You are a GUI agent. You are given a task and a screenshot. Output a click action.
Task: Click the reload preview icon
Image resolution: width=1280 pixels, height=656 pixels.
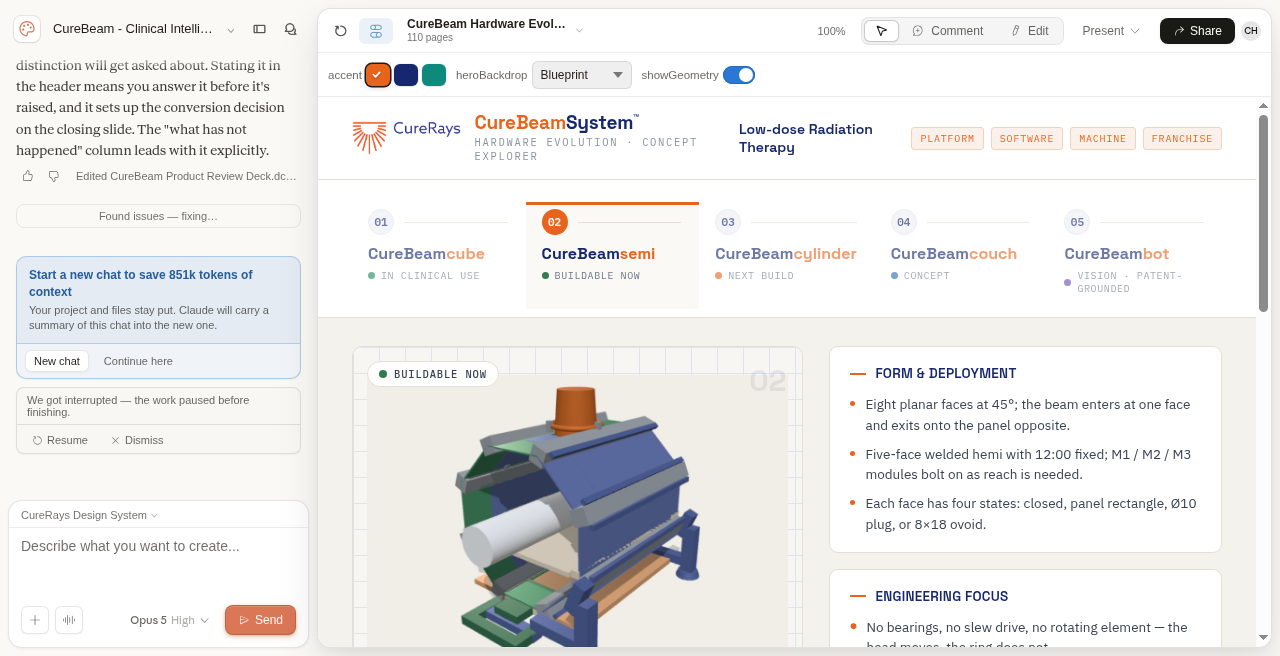click(x=340, y=31)
